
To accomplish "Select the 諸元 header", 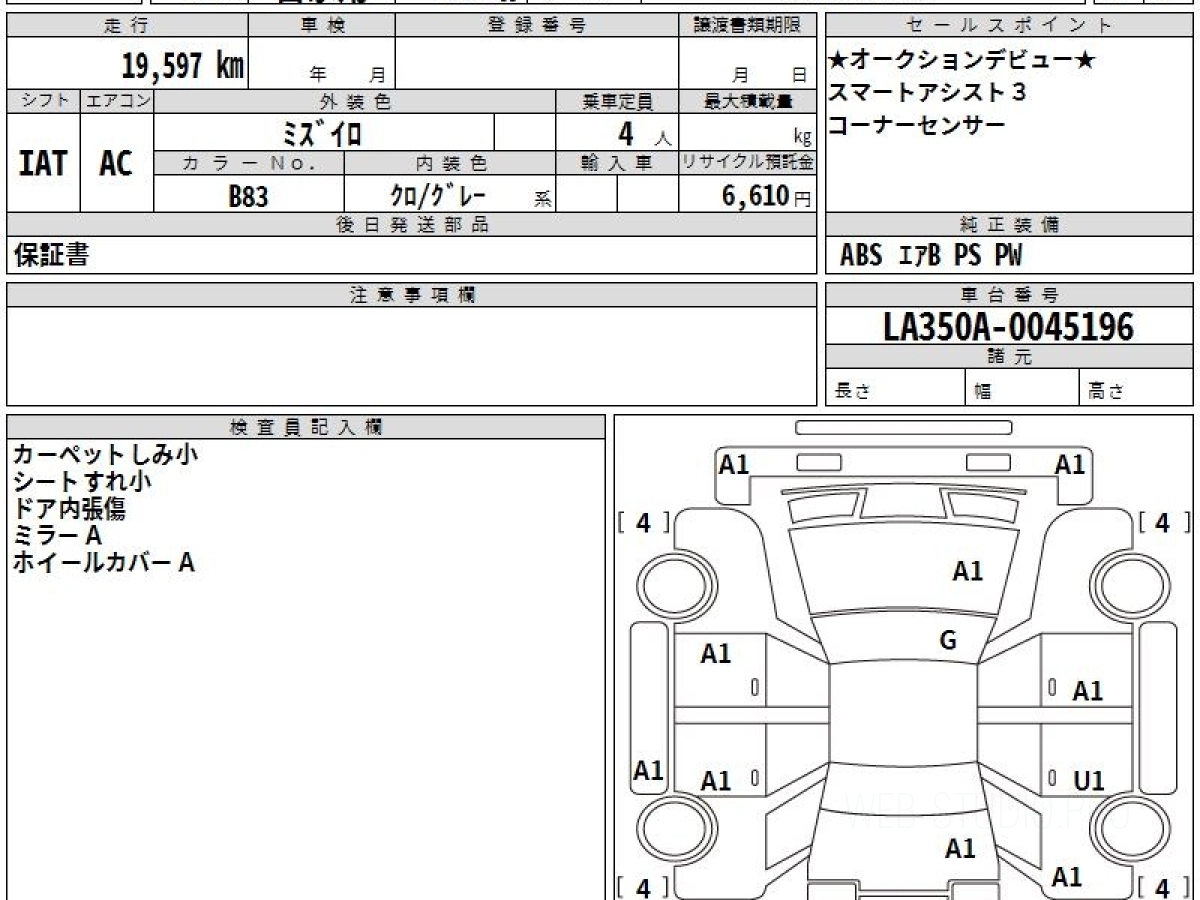I will coord(1009,357).
